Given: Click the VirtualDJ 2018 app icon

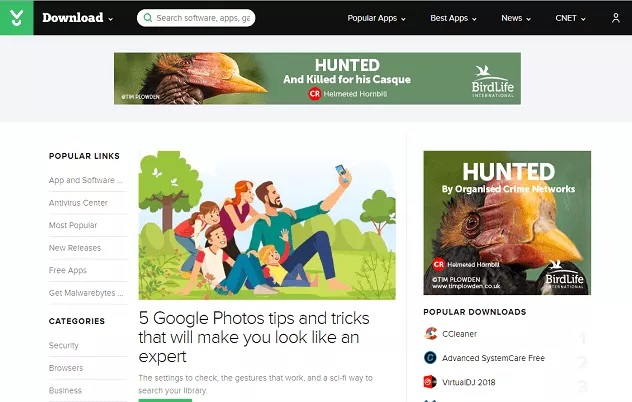Looking at the screenshot, I should (430, 382).
